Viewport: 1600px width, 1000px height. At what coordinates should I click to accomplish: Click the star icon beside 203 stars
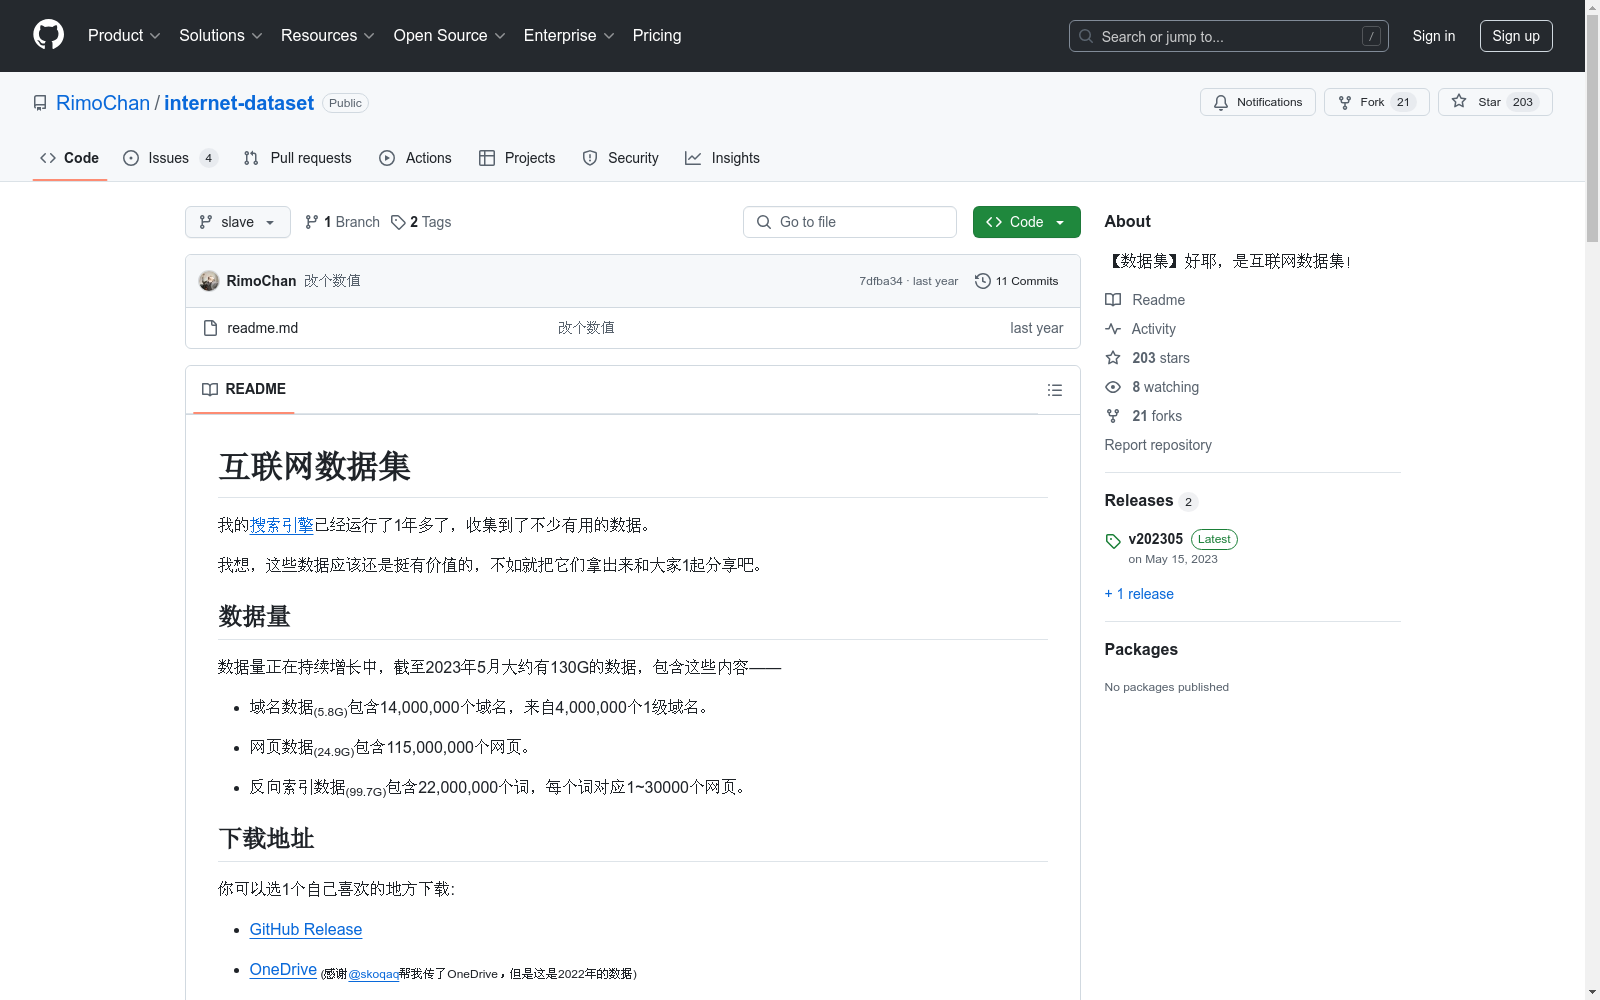1113,358
